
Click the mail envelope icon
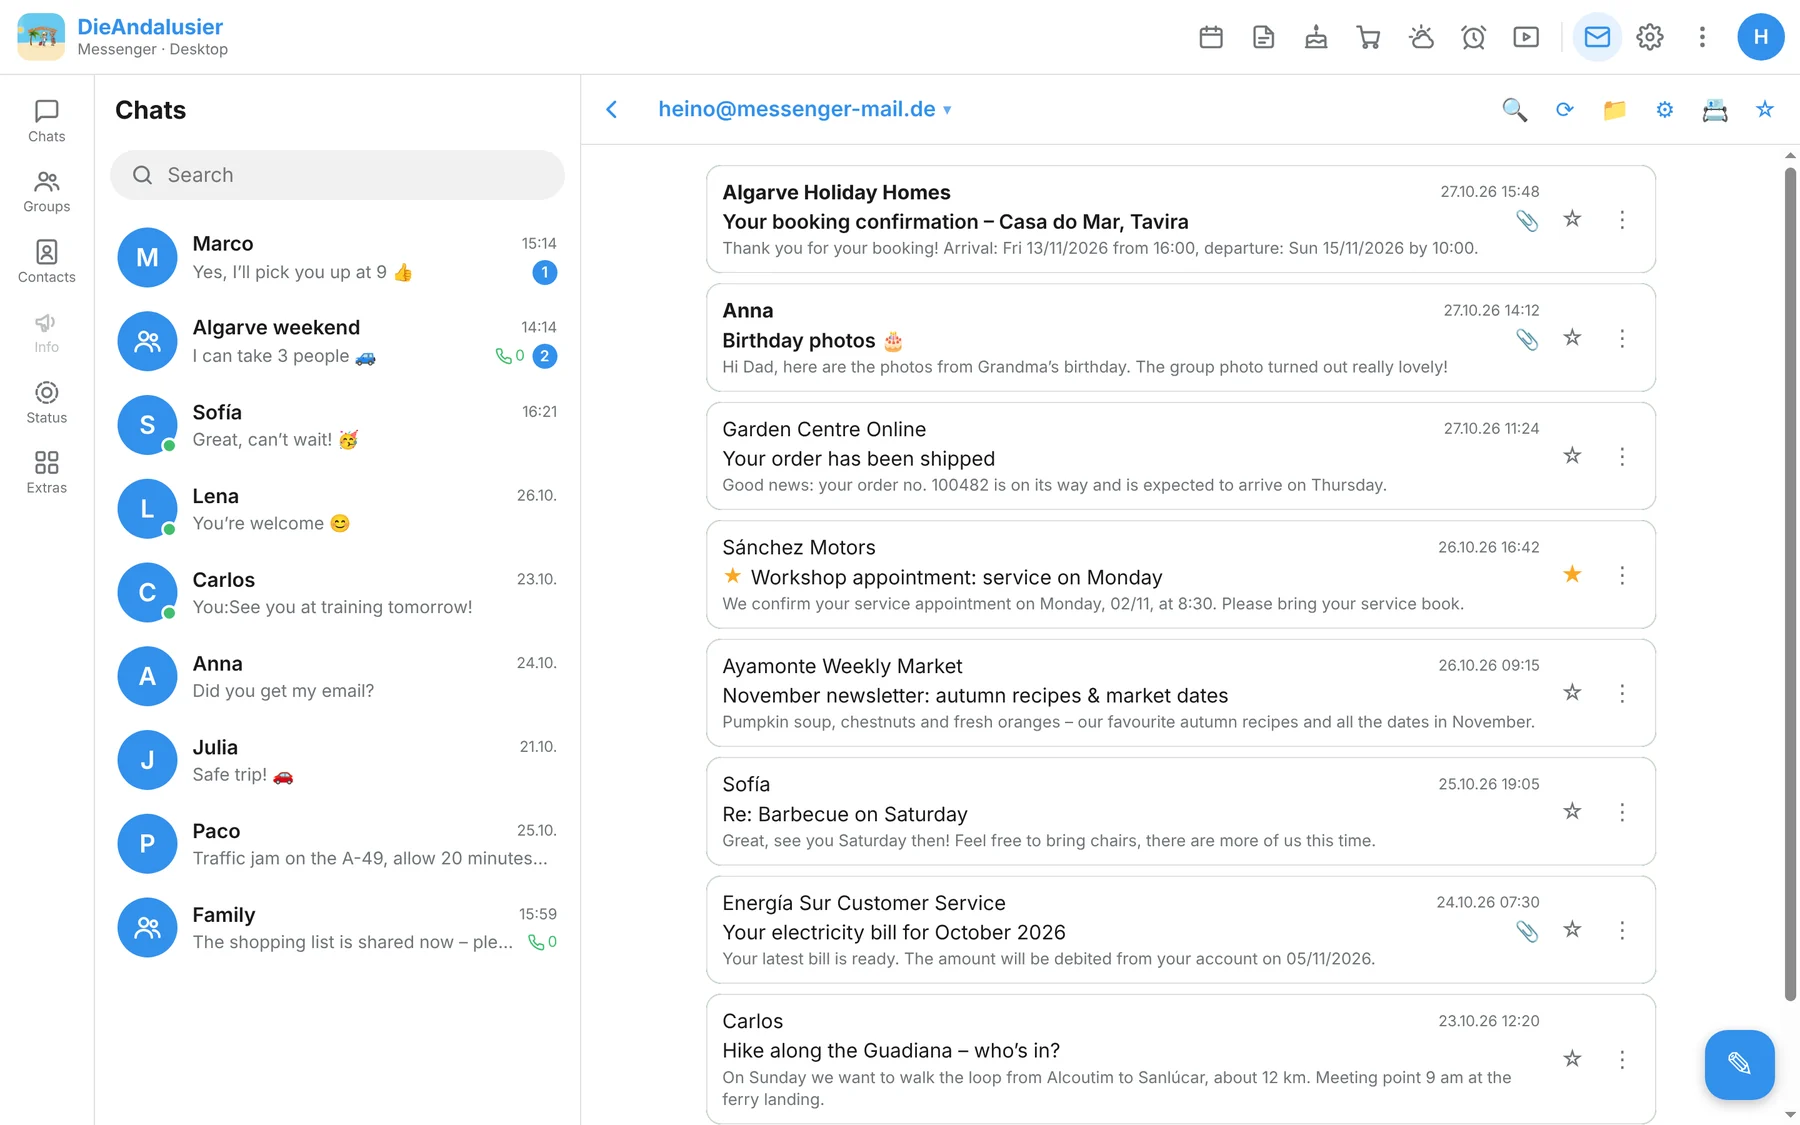pyautogui.click(x=1597, y=37)
